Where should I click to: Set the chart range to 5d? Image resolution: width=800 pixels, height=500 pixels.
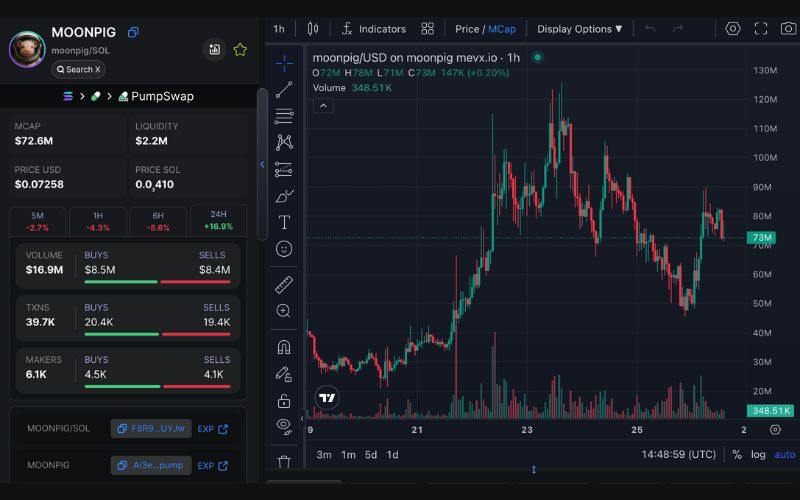pyautogui.click(x=371, y=455)
